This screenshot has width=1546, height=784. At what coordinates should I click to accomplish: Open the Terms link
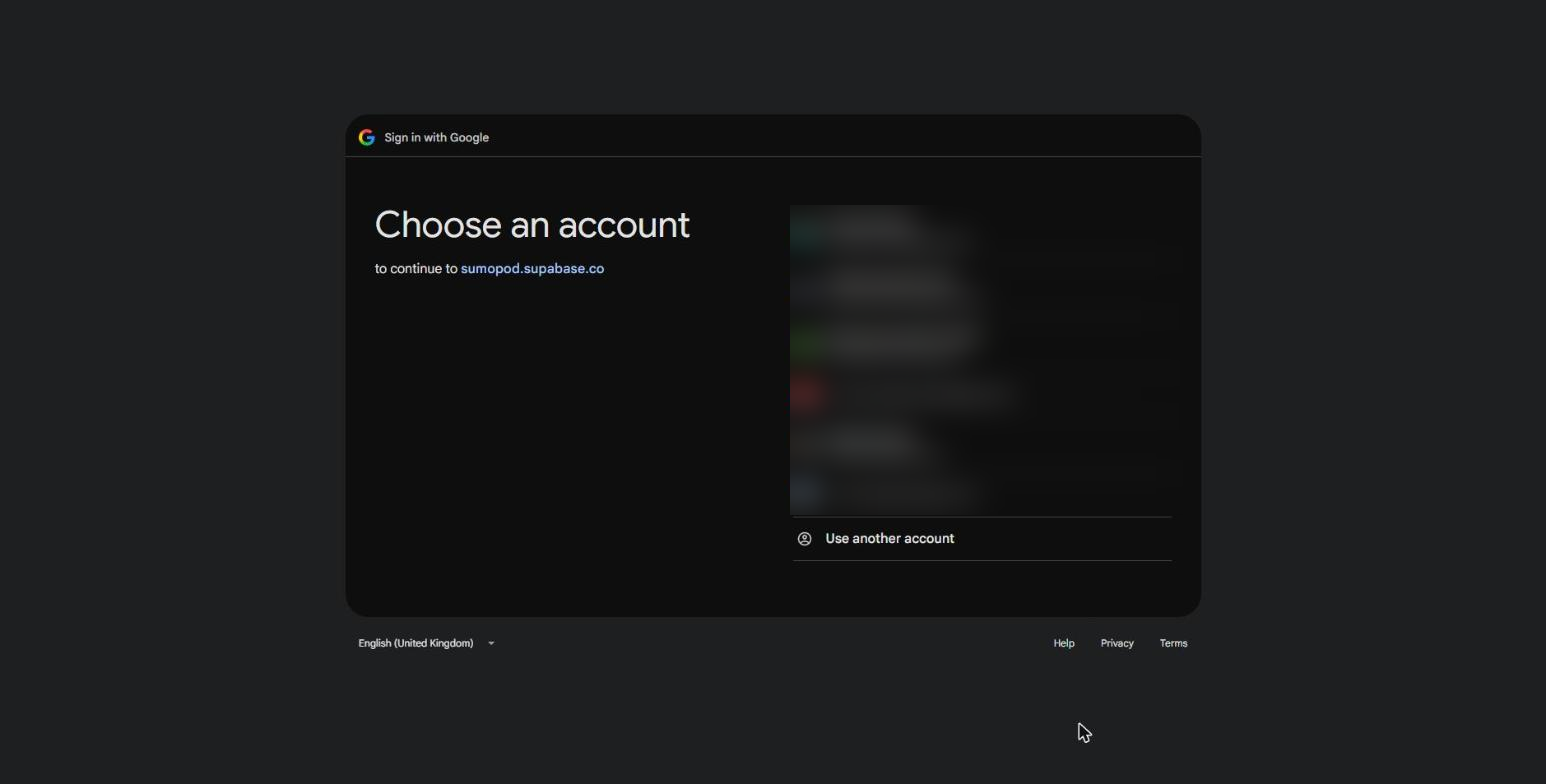[x=1173, y=644]
